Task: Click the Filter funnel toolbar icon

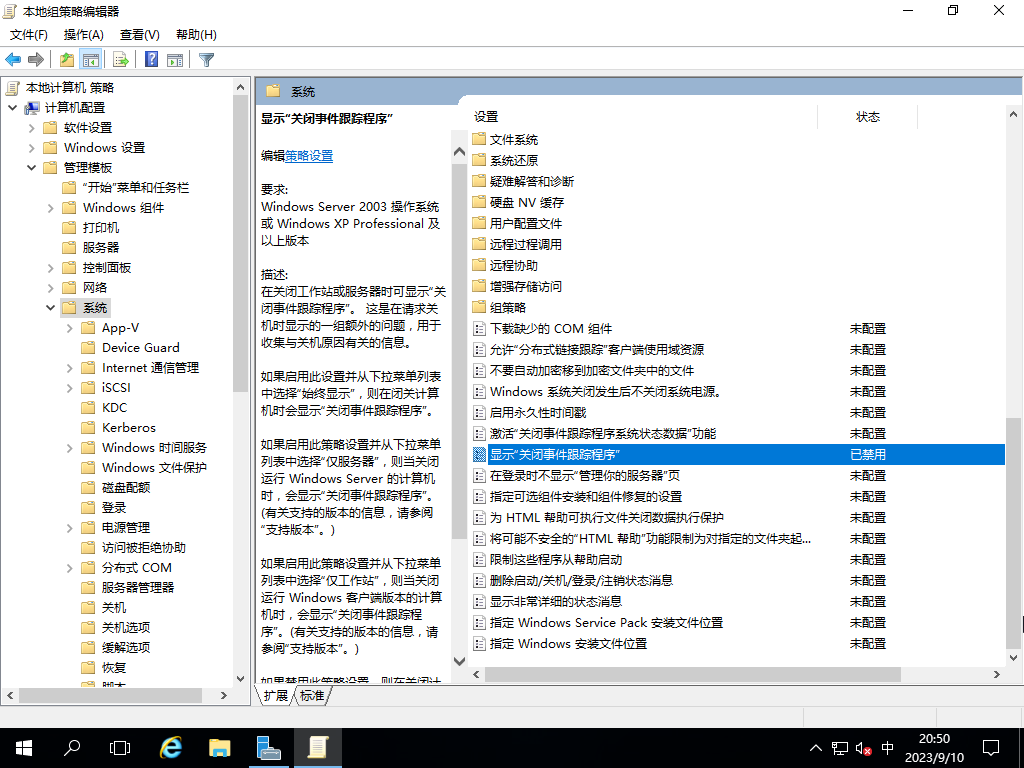Action: click(206, 59)
